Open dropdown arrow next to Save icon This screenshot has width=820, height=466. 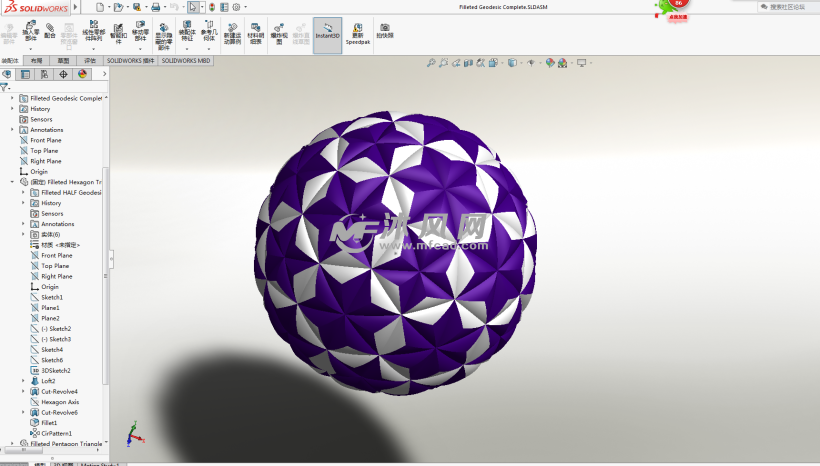coord(146,7)
